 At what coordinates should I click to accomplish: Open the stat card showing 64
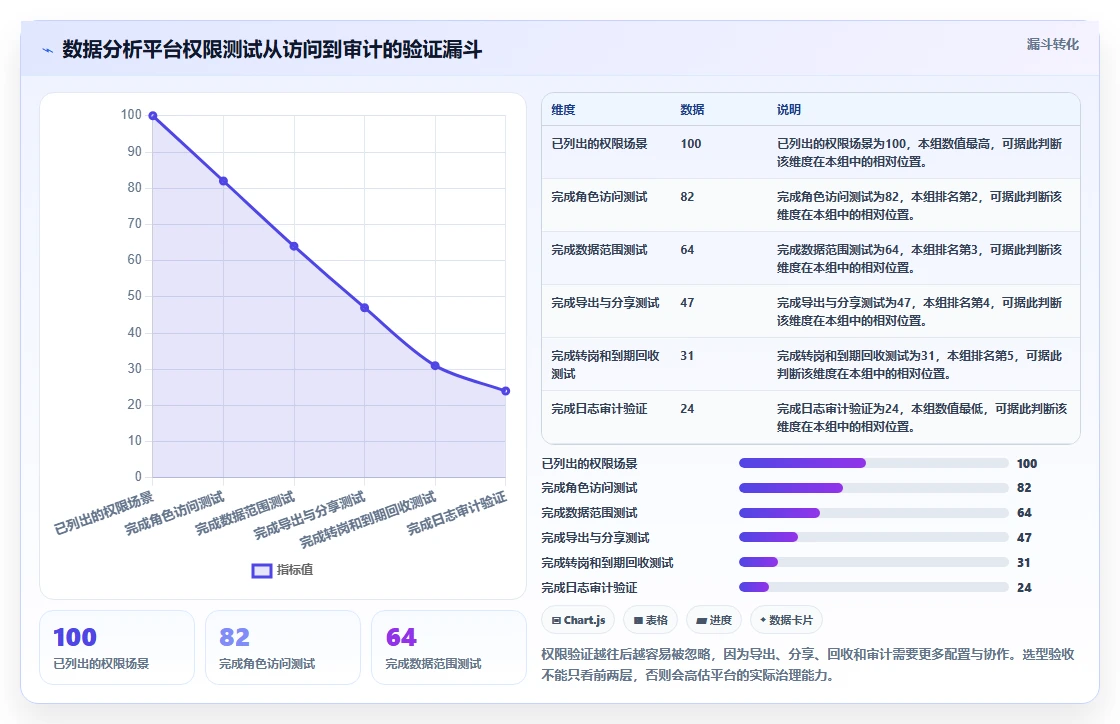[x=449, y=648]
